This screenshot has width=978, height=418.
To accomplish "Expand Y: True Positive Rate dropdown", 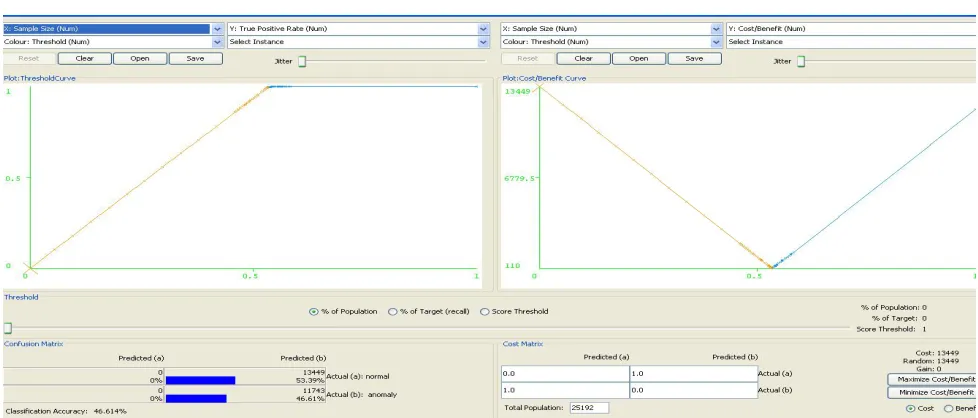I will tap(483, 29).
